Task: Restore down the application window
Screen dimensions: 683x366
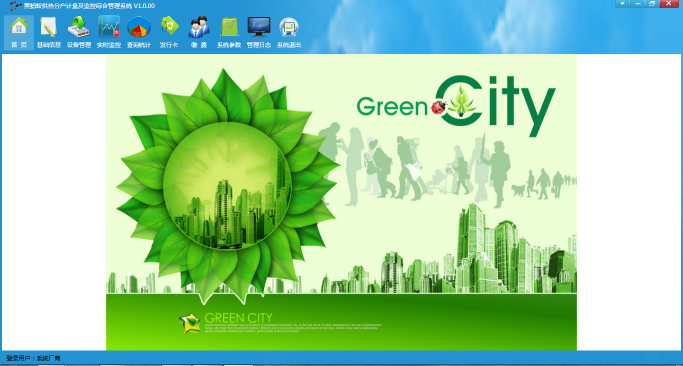Action: click(x=652, y=3)
